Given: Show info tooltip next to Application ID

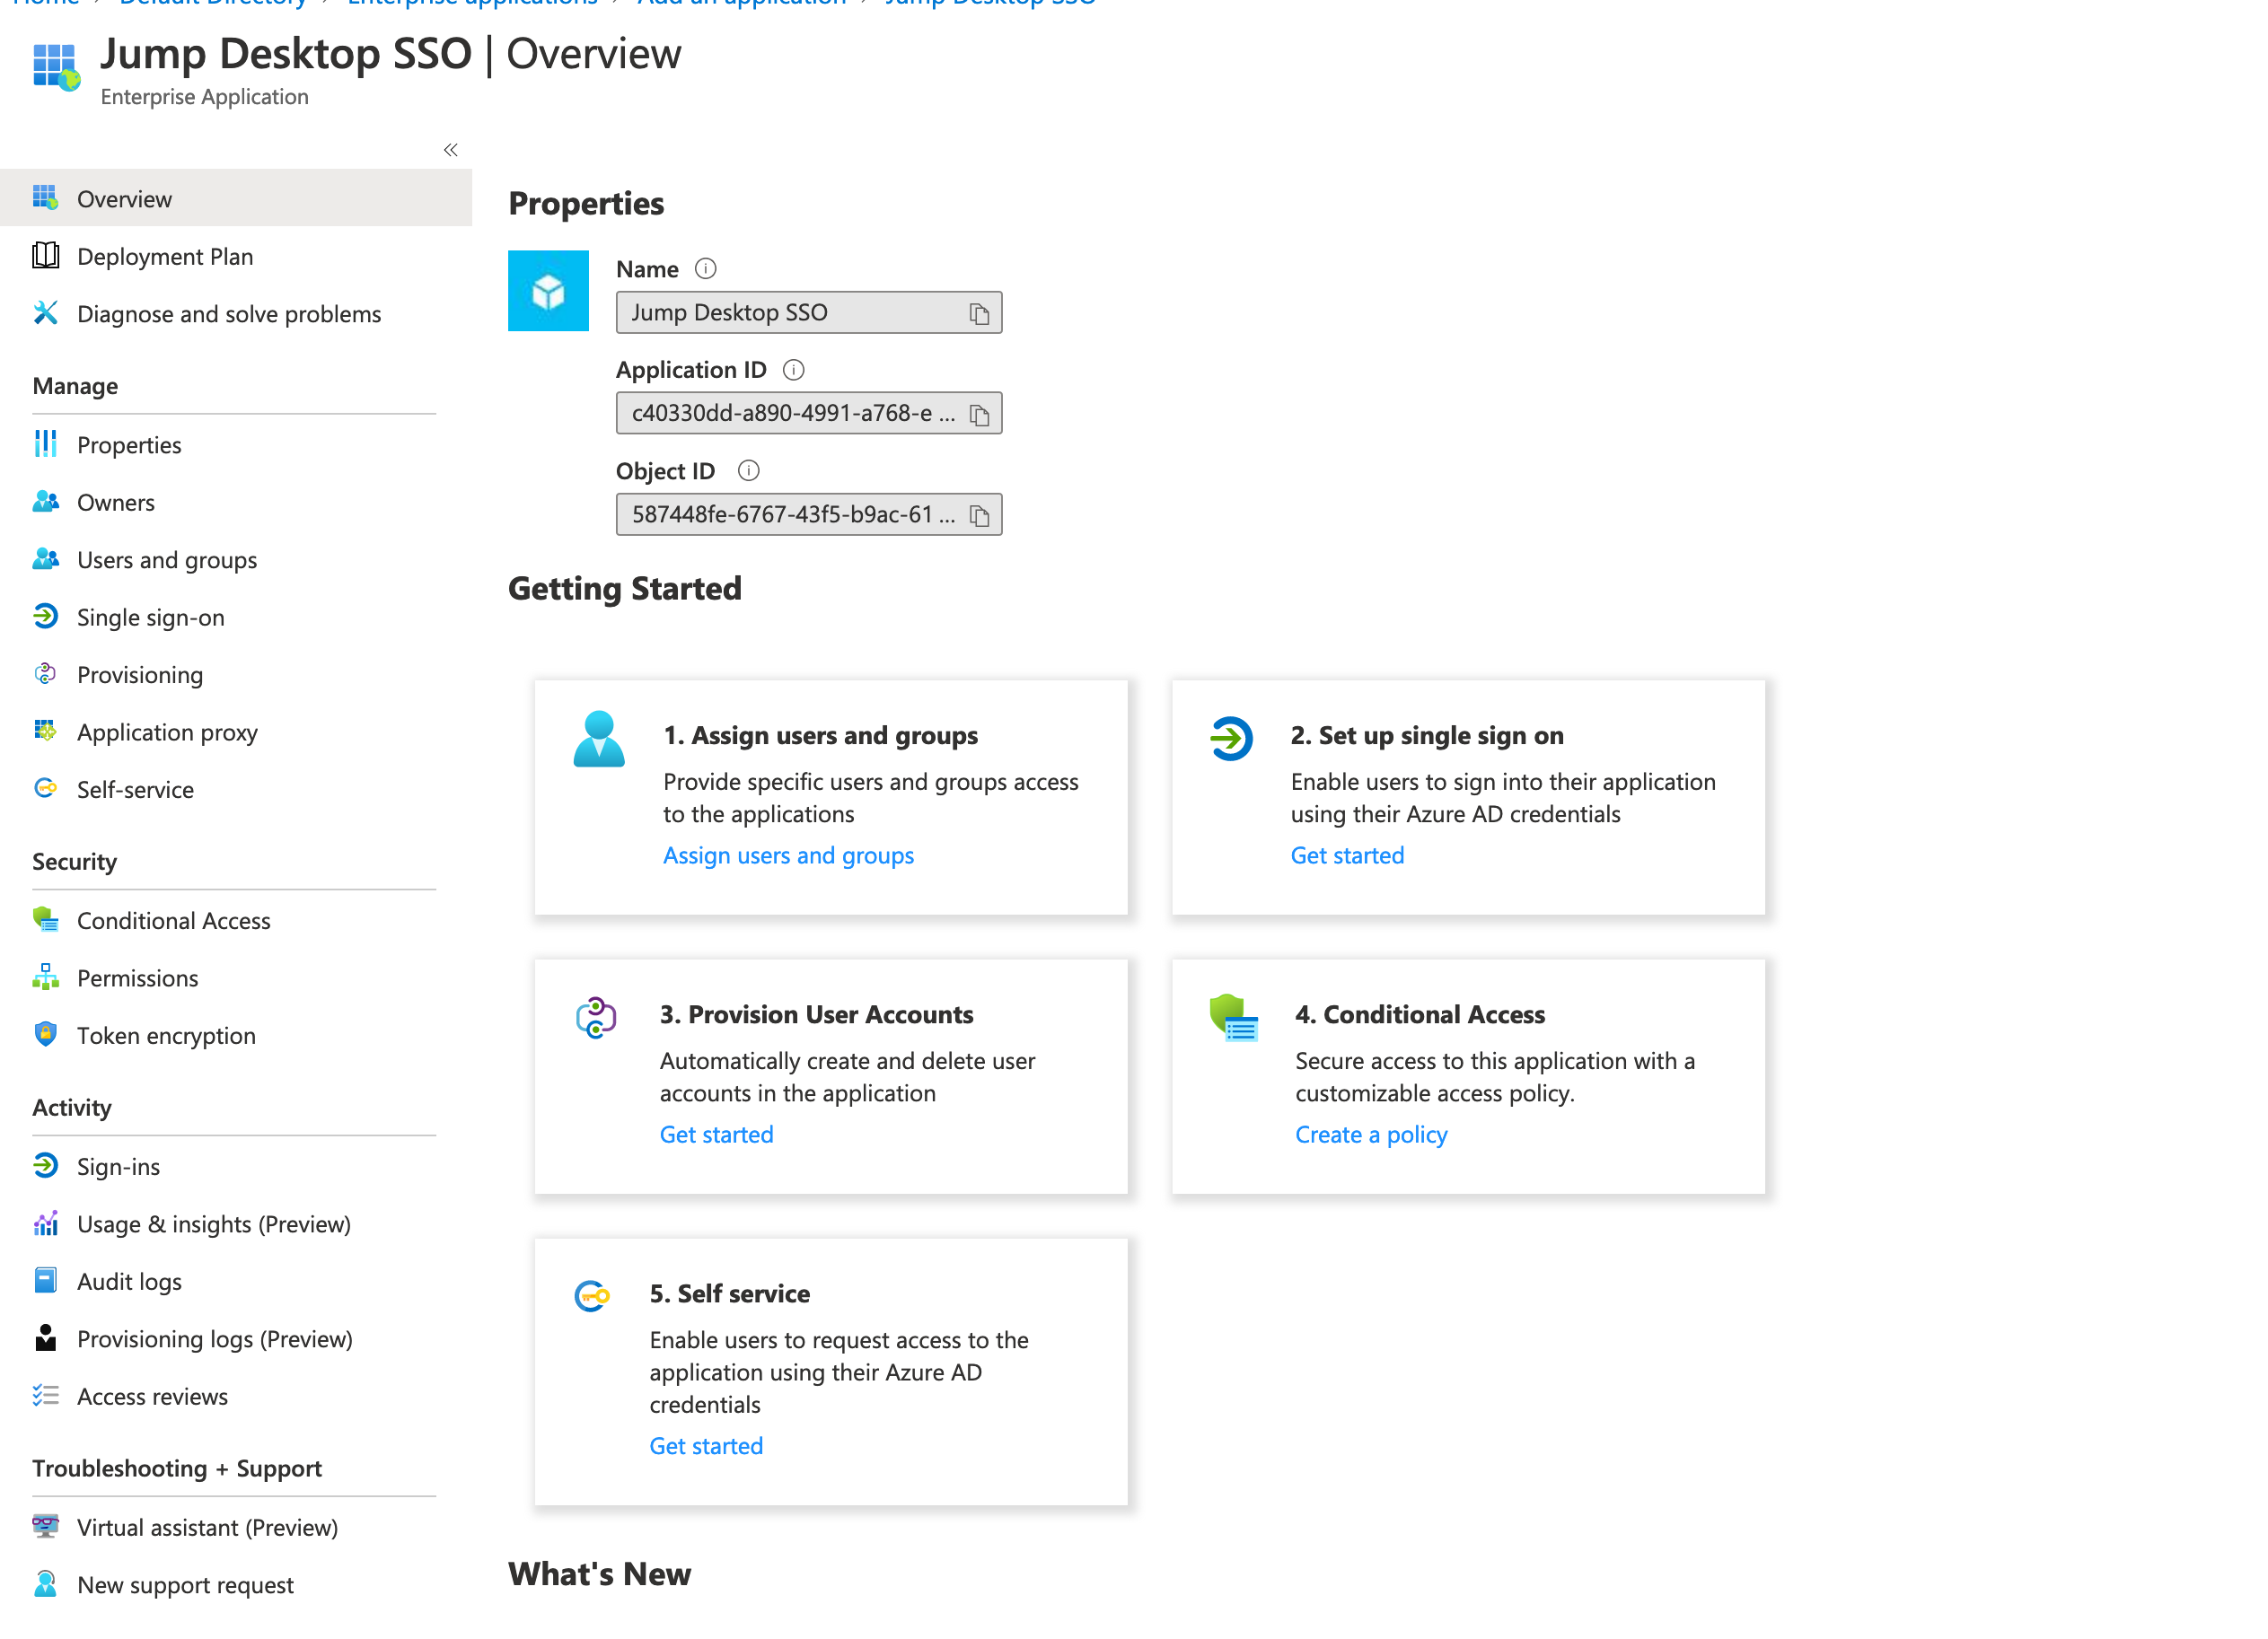Looking at the screenshot, I should tap(794, 370).
